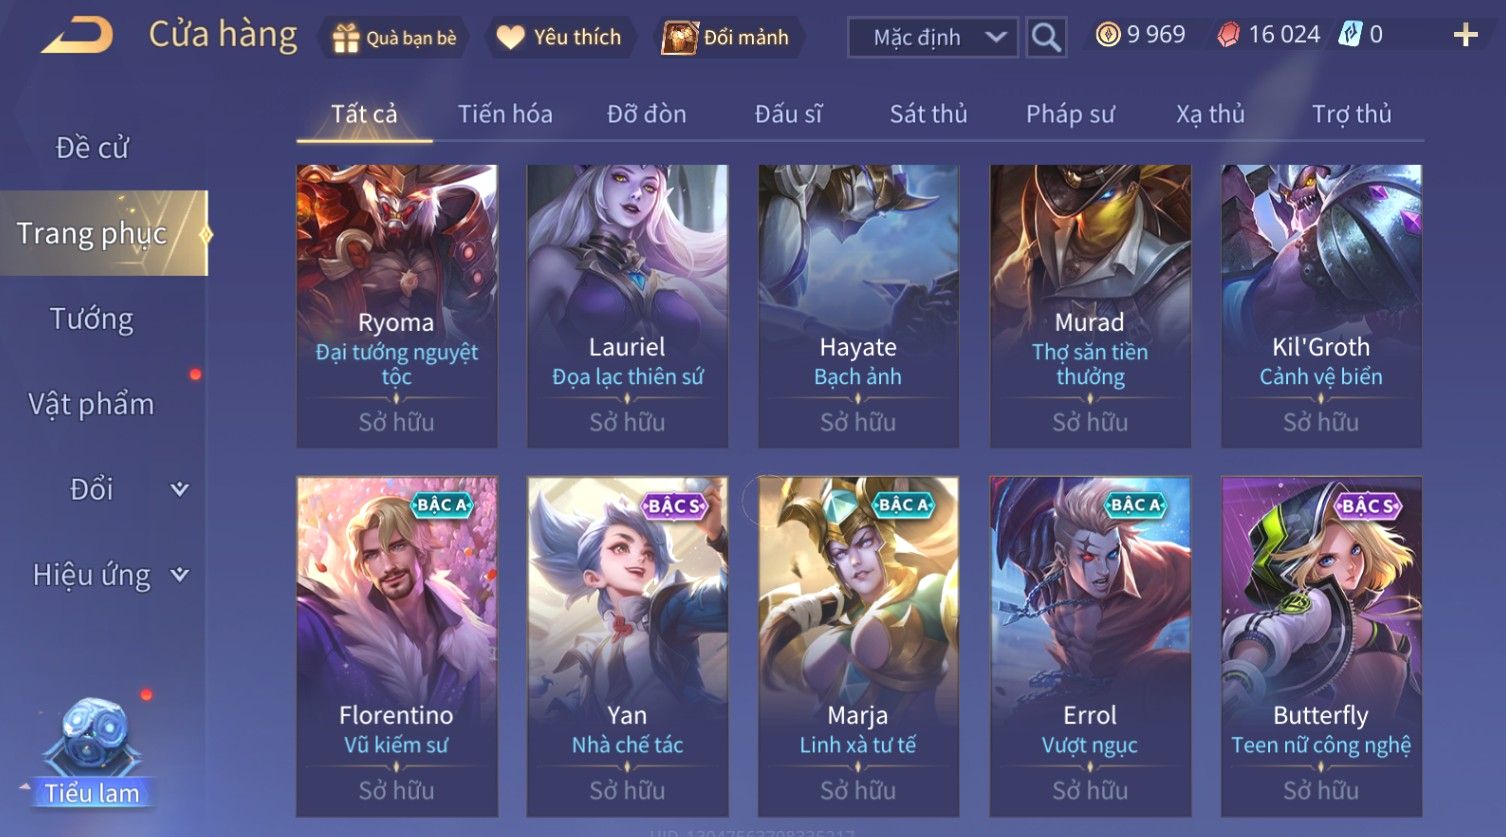The height and width of the screenshot is (837, 1506).
Task: Switch to the Sát thủ tab
Action: point(928,114)
